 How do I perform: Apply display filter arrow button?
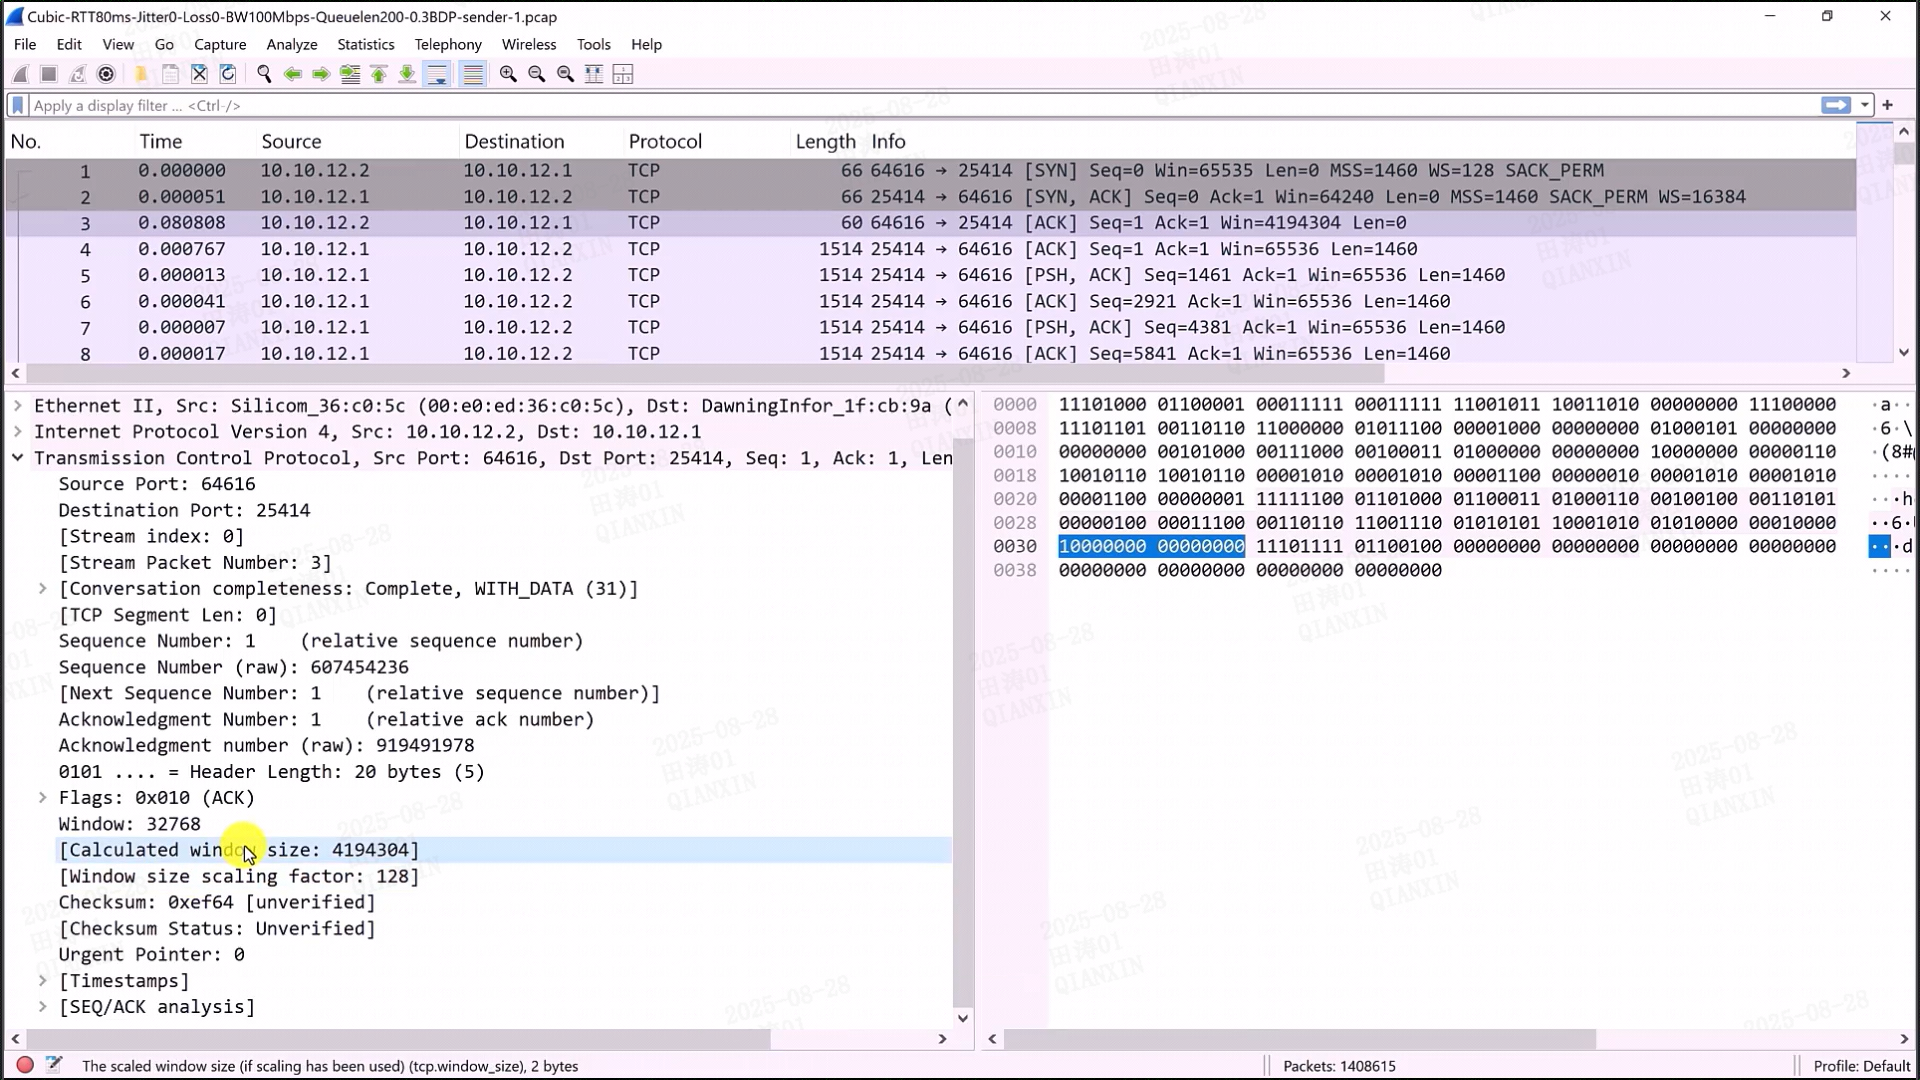[1836, 105]
